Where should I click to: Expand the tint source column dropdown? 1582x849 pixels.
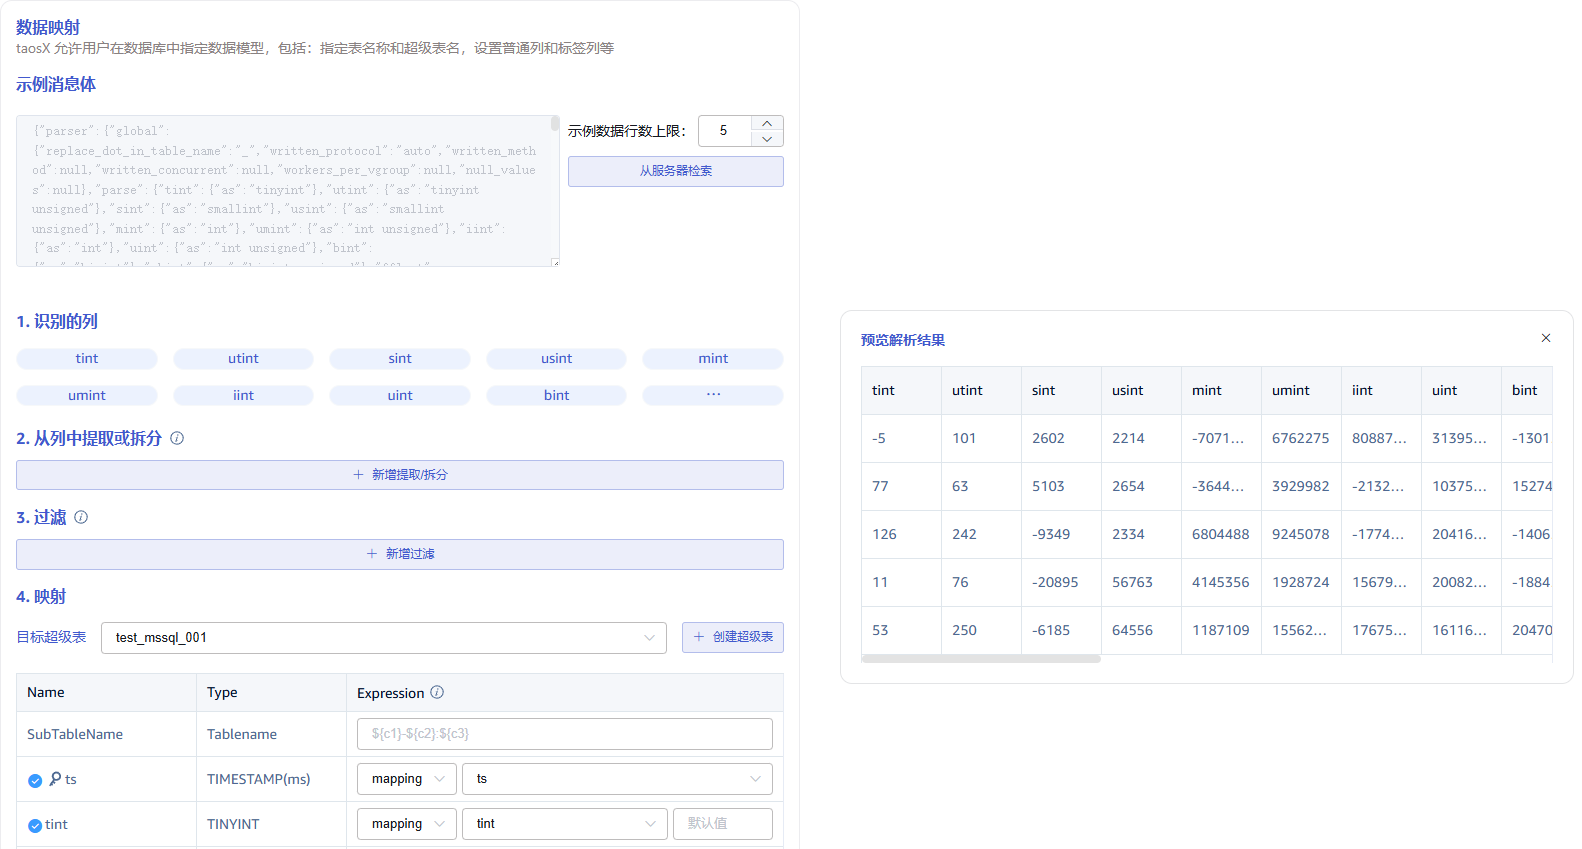click(x=564, y=824)
